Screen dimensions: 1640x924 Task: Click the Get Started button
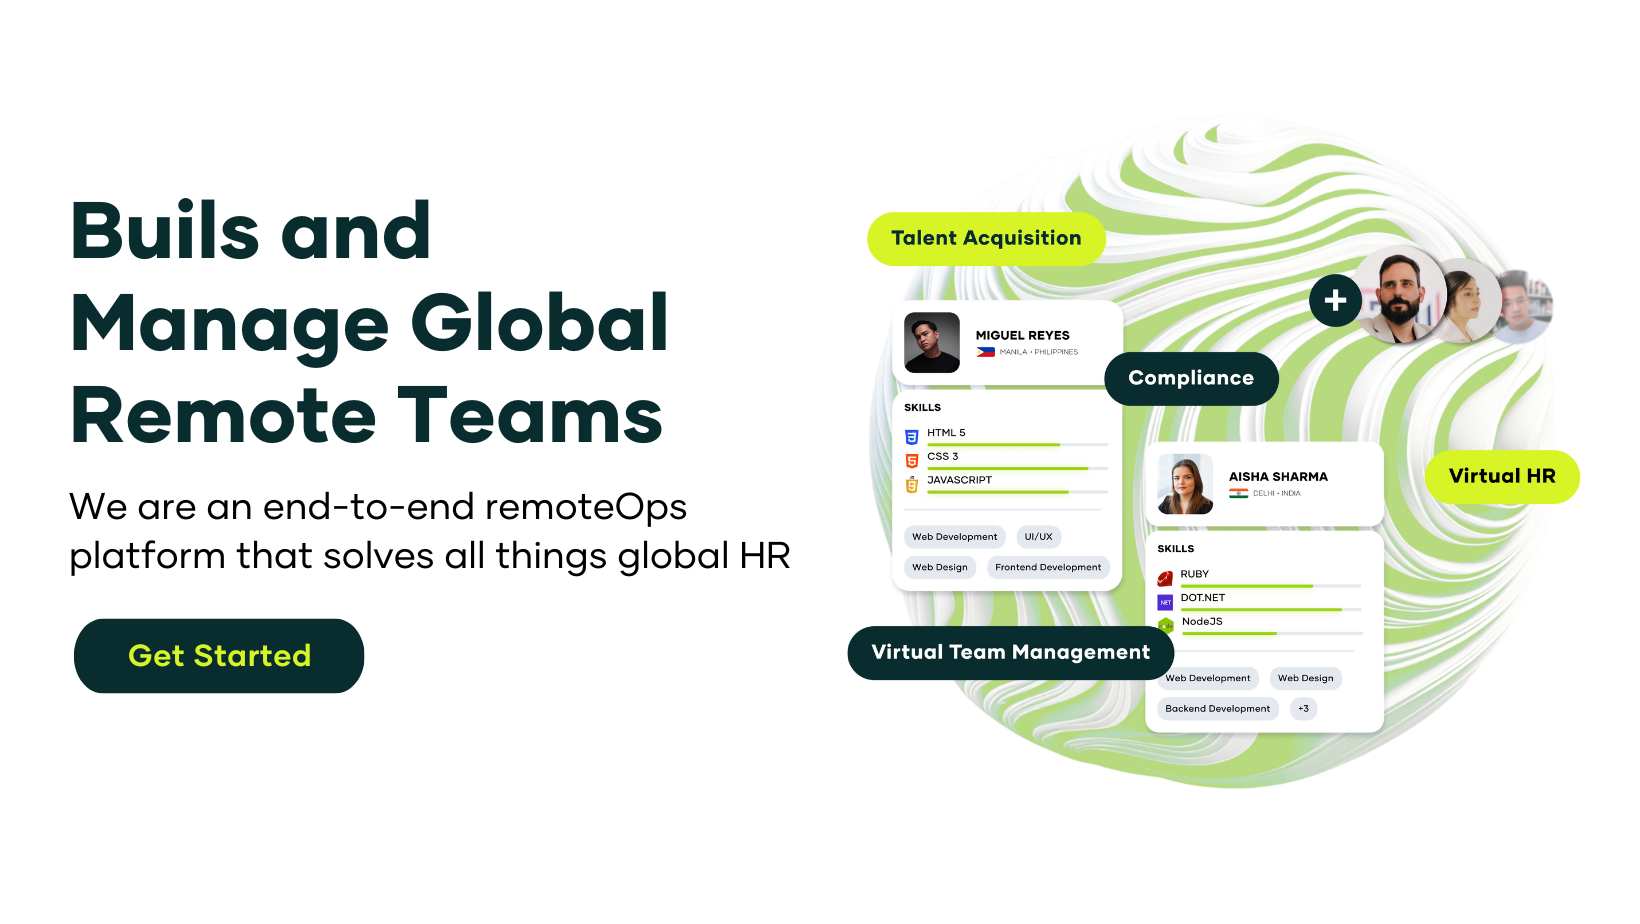pyautogui.click(x=218, y=656)
